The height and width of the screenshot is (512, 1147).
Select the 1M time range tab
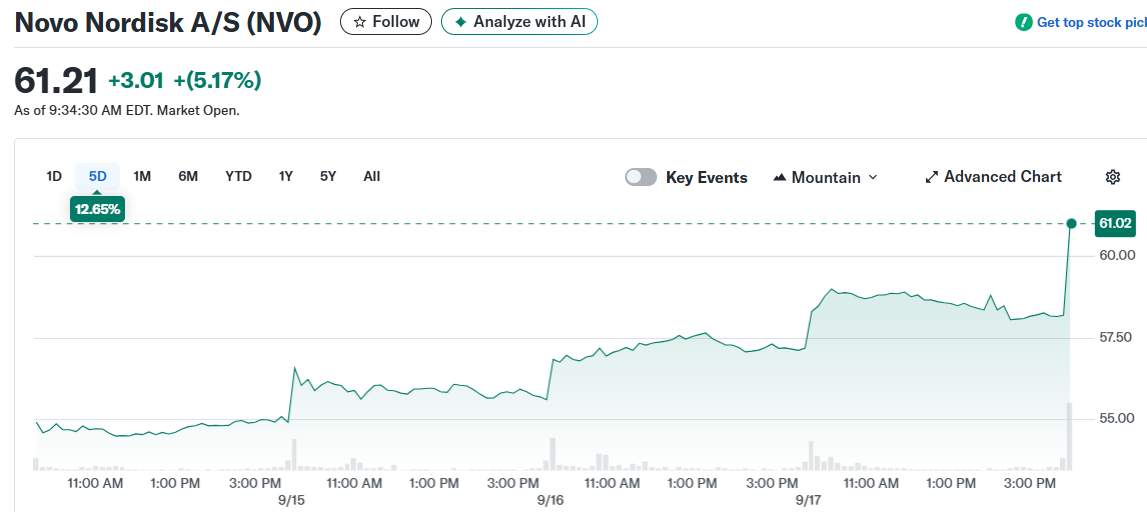tap(142, 176)
